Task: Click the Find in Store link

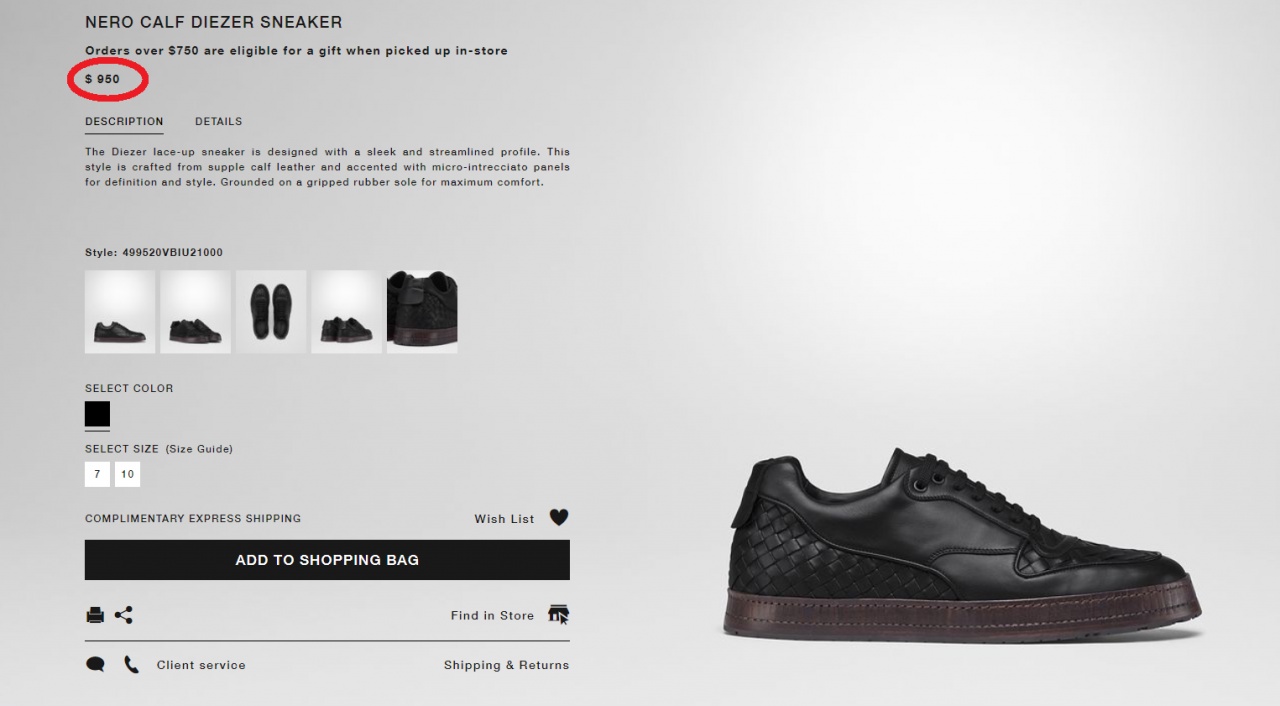Action: click(492, 615)
